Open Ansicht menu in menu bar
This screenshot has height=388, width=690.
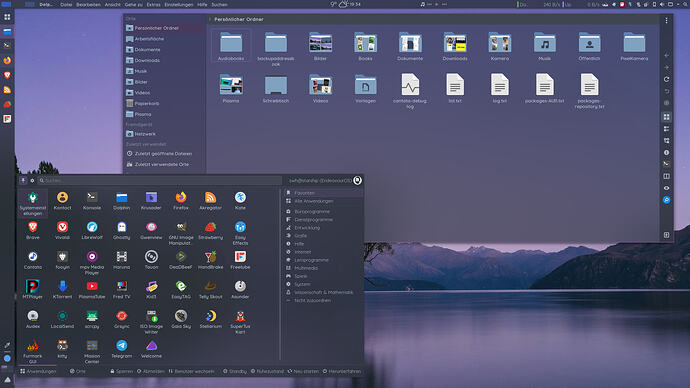(x=113, y=4)
